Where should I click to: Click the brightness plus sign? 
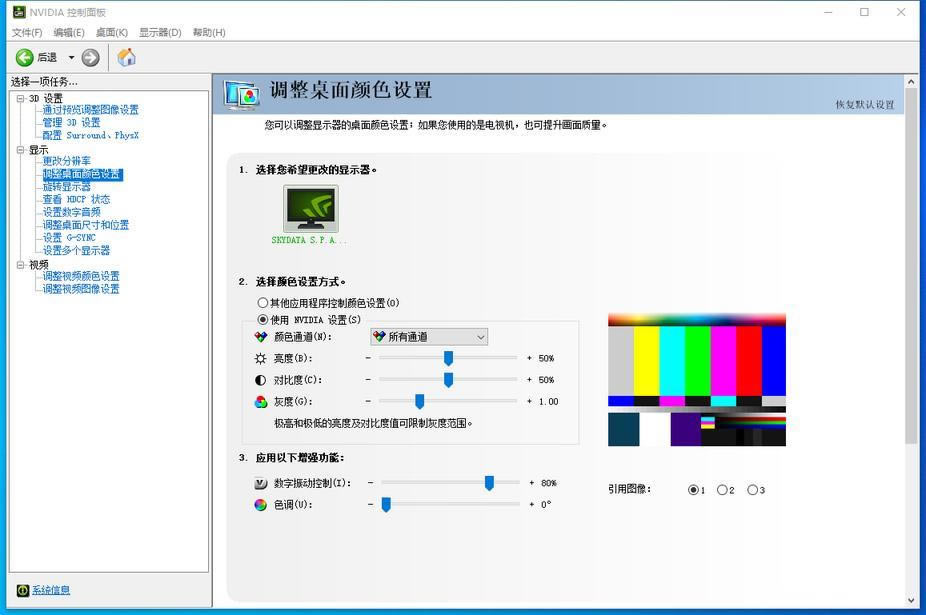tap(529, 358)
